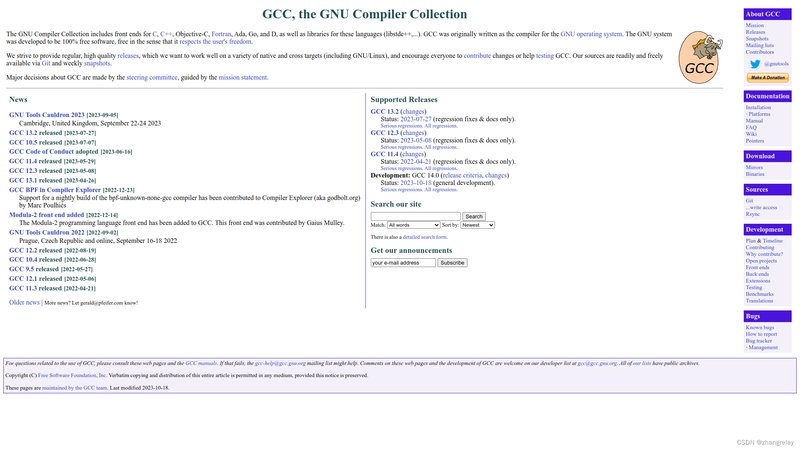The width and height of the screenshot is (800, 450).
Task: Click the e-mail address input field
Action: [x=403, y=263]
